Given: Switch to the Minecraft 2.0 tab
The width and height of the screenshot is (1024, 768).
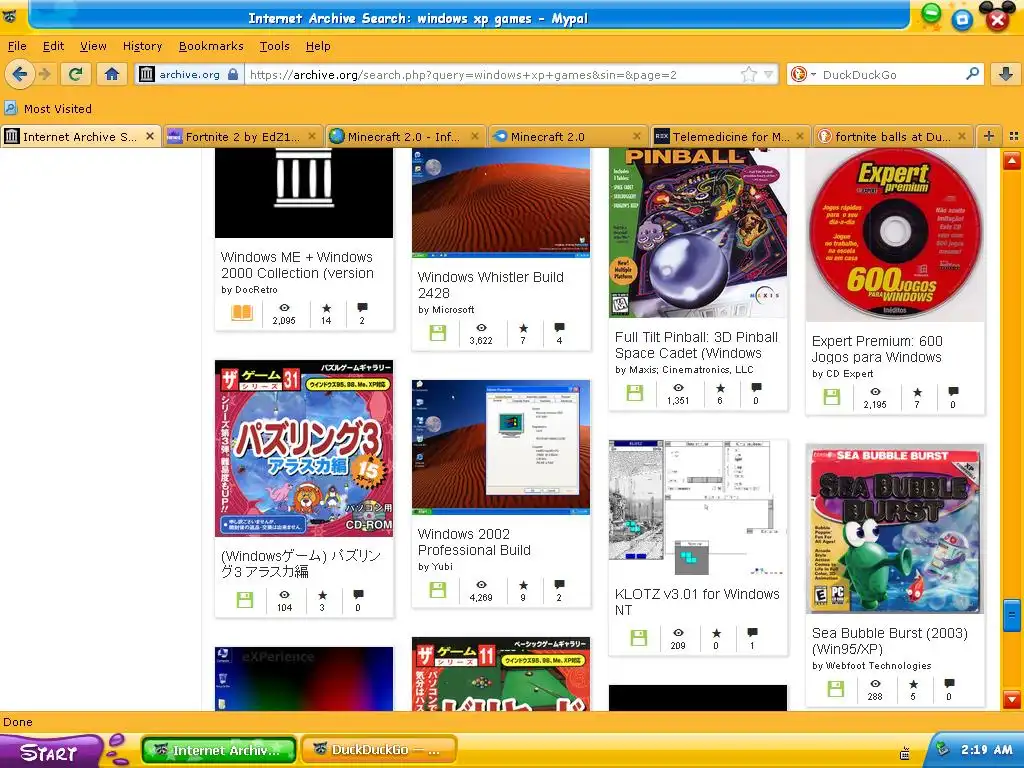Looking at the screenshot, I should click(x=567, y=136).
